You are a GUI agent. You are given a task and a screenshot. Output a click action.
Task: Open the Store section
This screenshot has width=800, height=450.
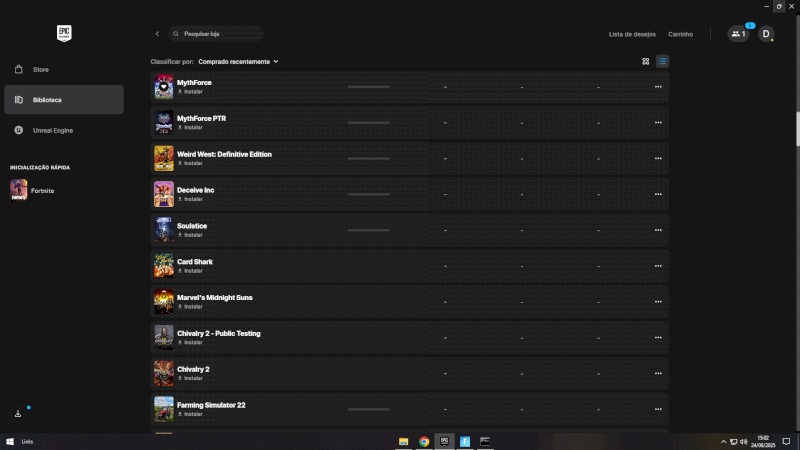40,70
